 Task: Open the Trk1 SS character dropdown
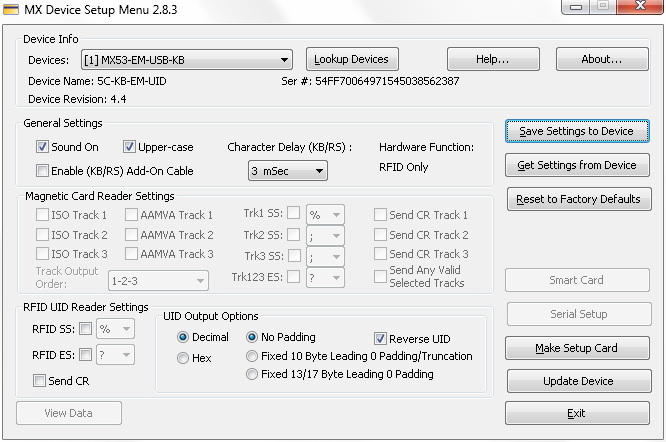325,214
